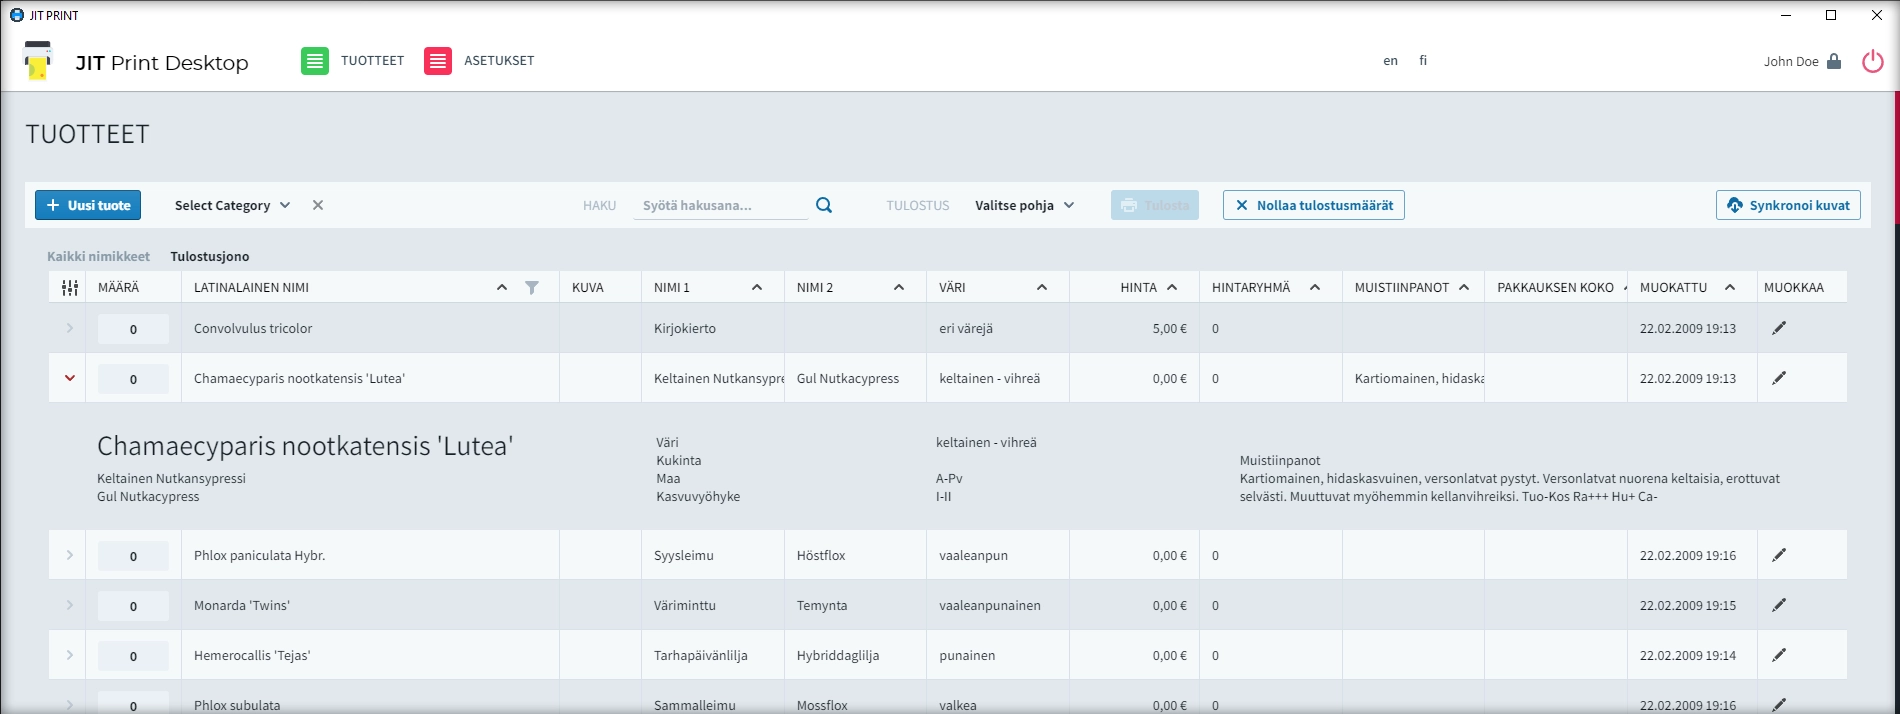This screenshot has height=714, width=1900.
Task: Click the search magnifier icon
Action: click(x=824, y=205)
